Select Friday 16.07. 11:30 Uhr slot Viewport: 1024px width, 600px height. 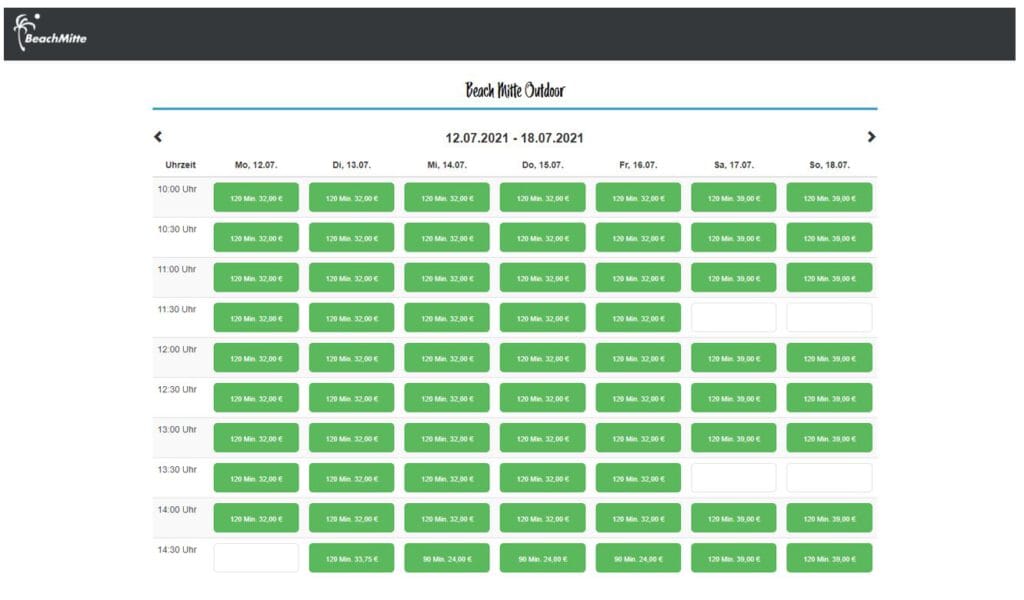638,318
